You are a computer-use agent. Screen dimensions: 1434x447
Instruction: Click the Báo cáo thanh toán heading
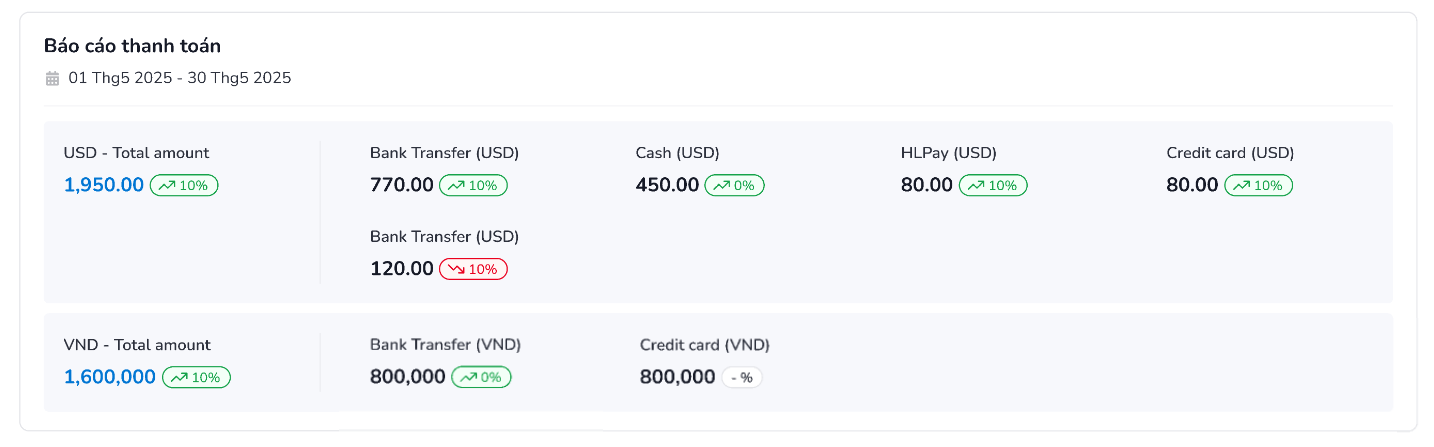(x=132, y=46)
